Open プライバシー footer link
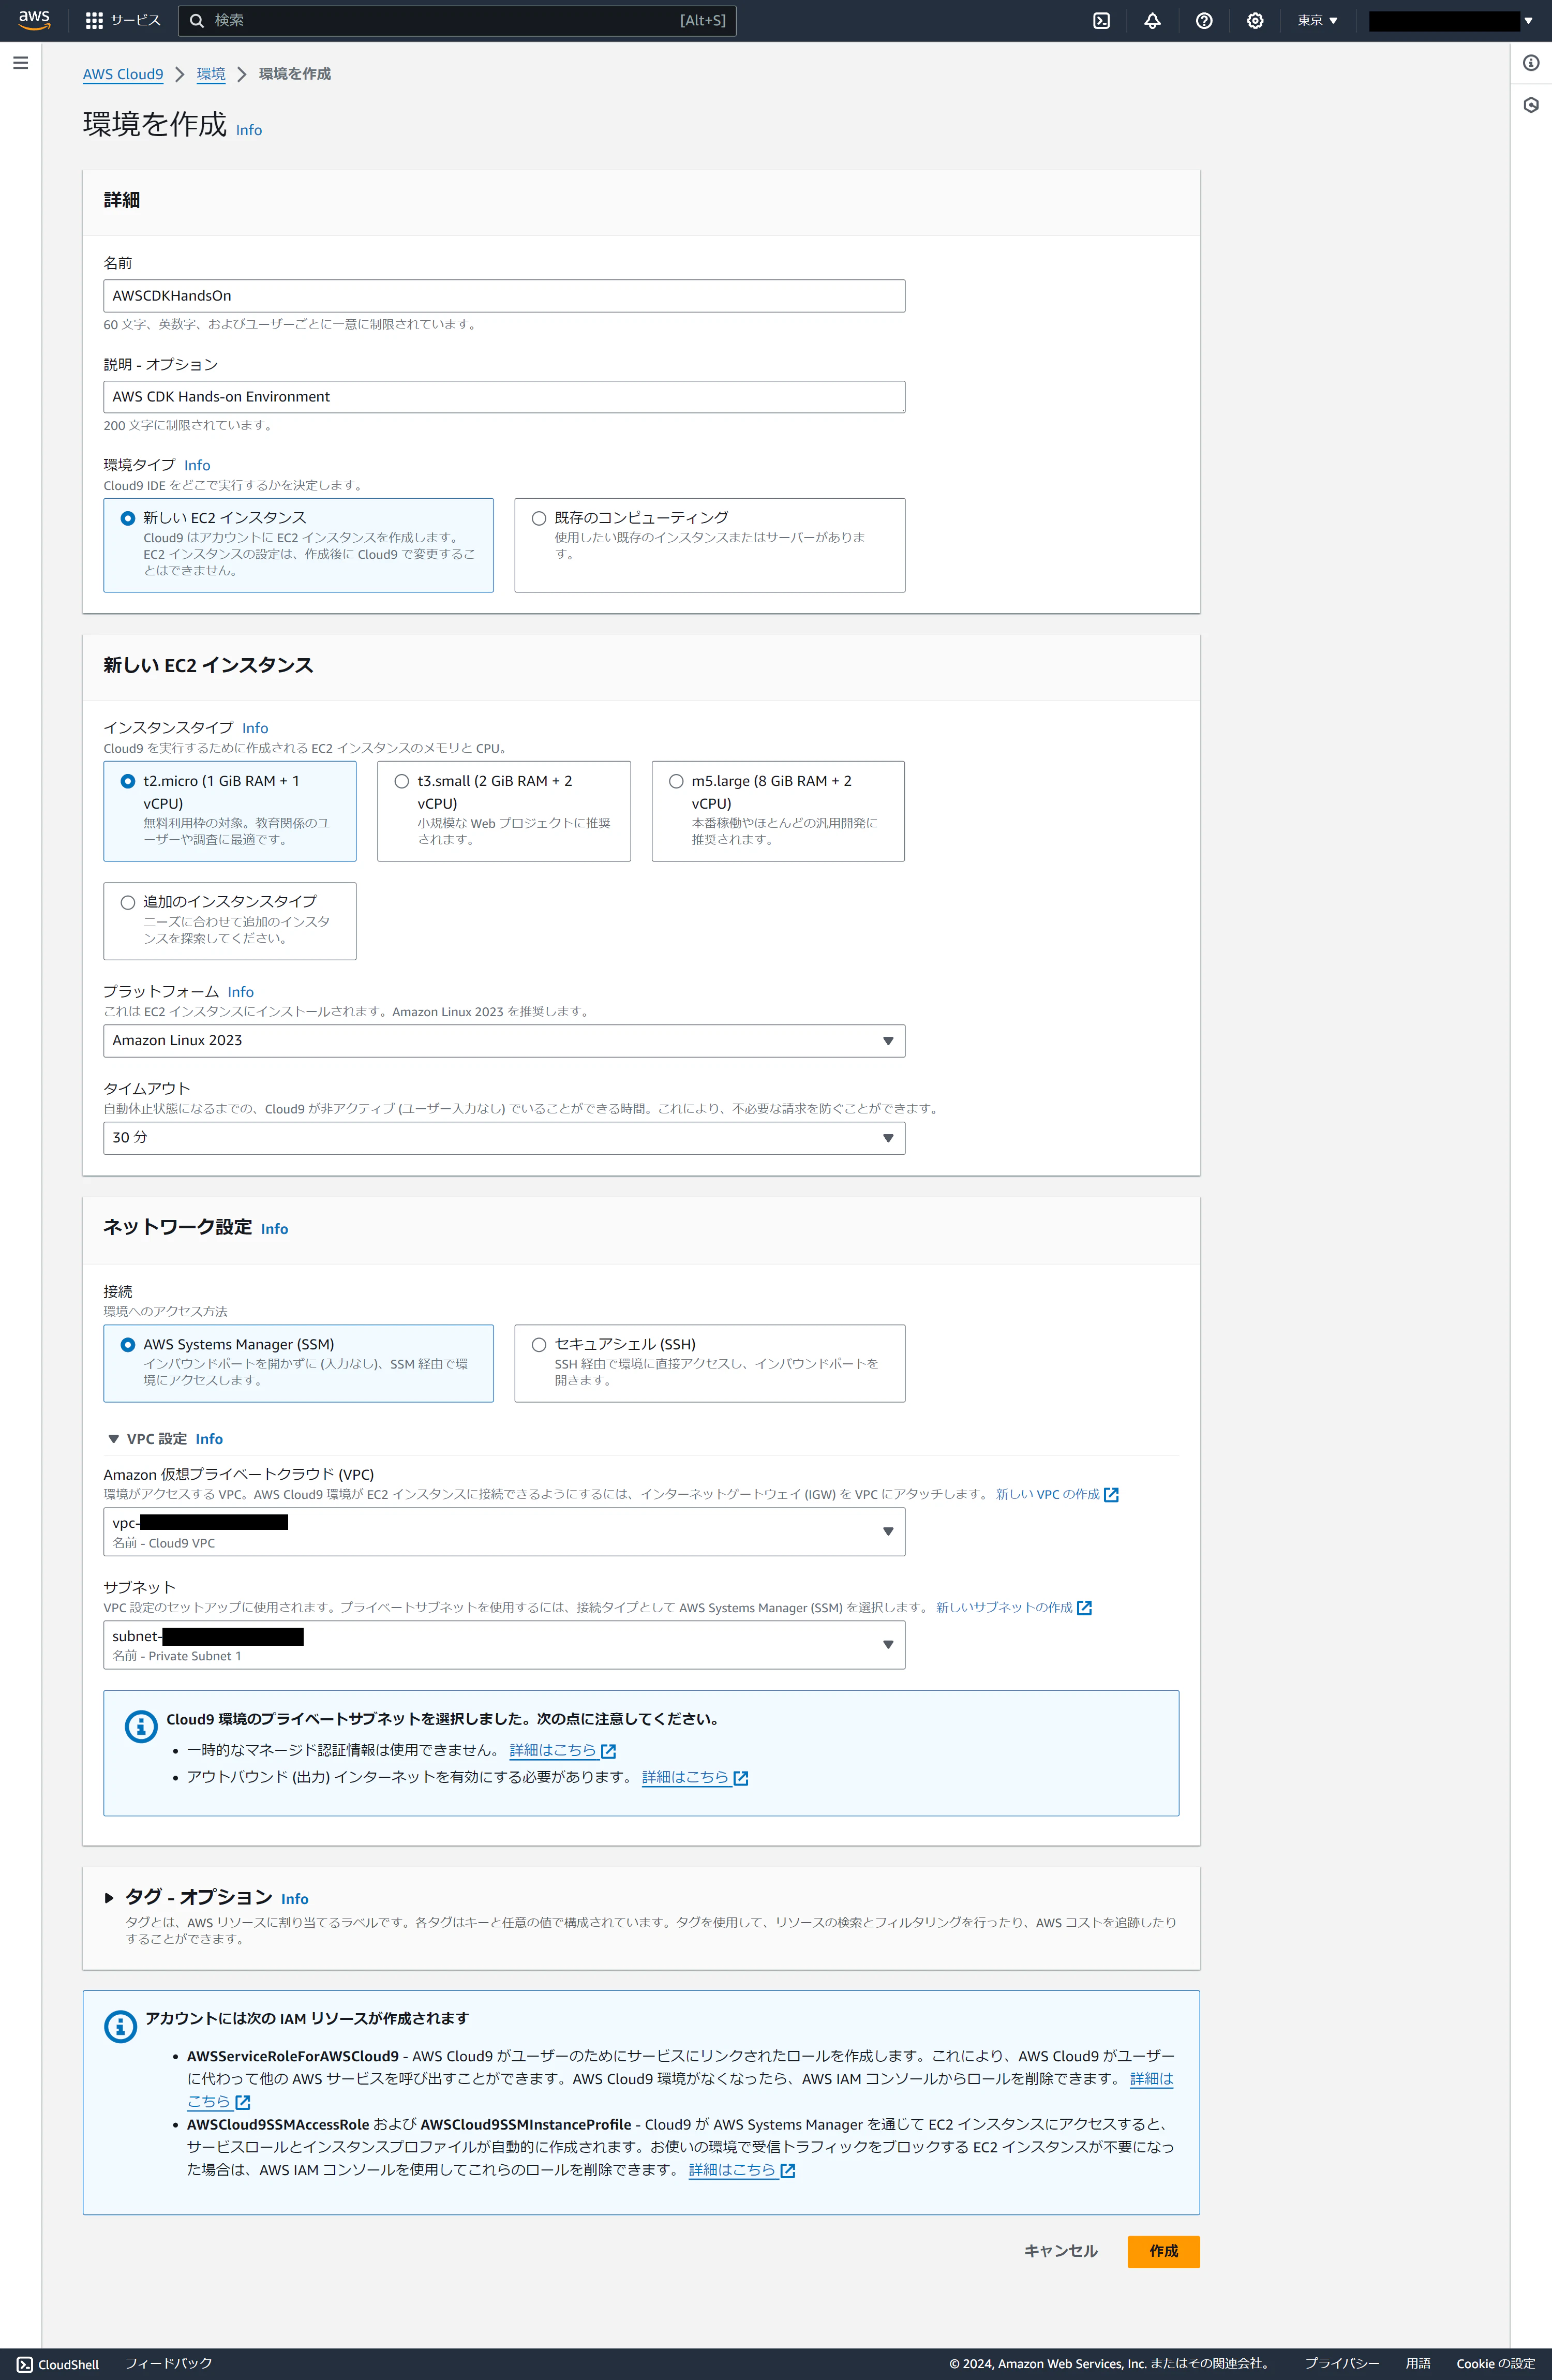1552x2380 pixels. click(x=1341, y=2364)
